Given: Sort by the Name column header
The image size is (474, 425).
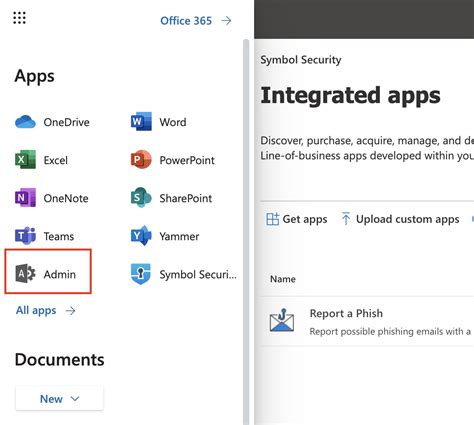Looking at the screenshot, I should (283, 279).
